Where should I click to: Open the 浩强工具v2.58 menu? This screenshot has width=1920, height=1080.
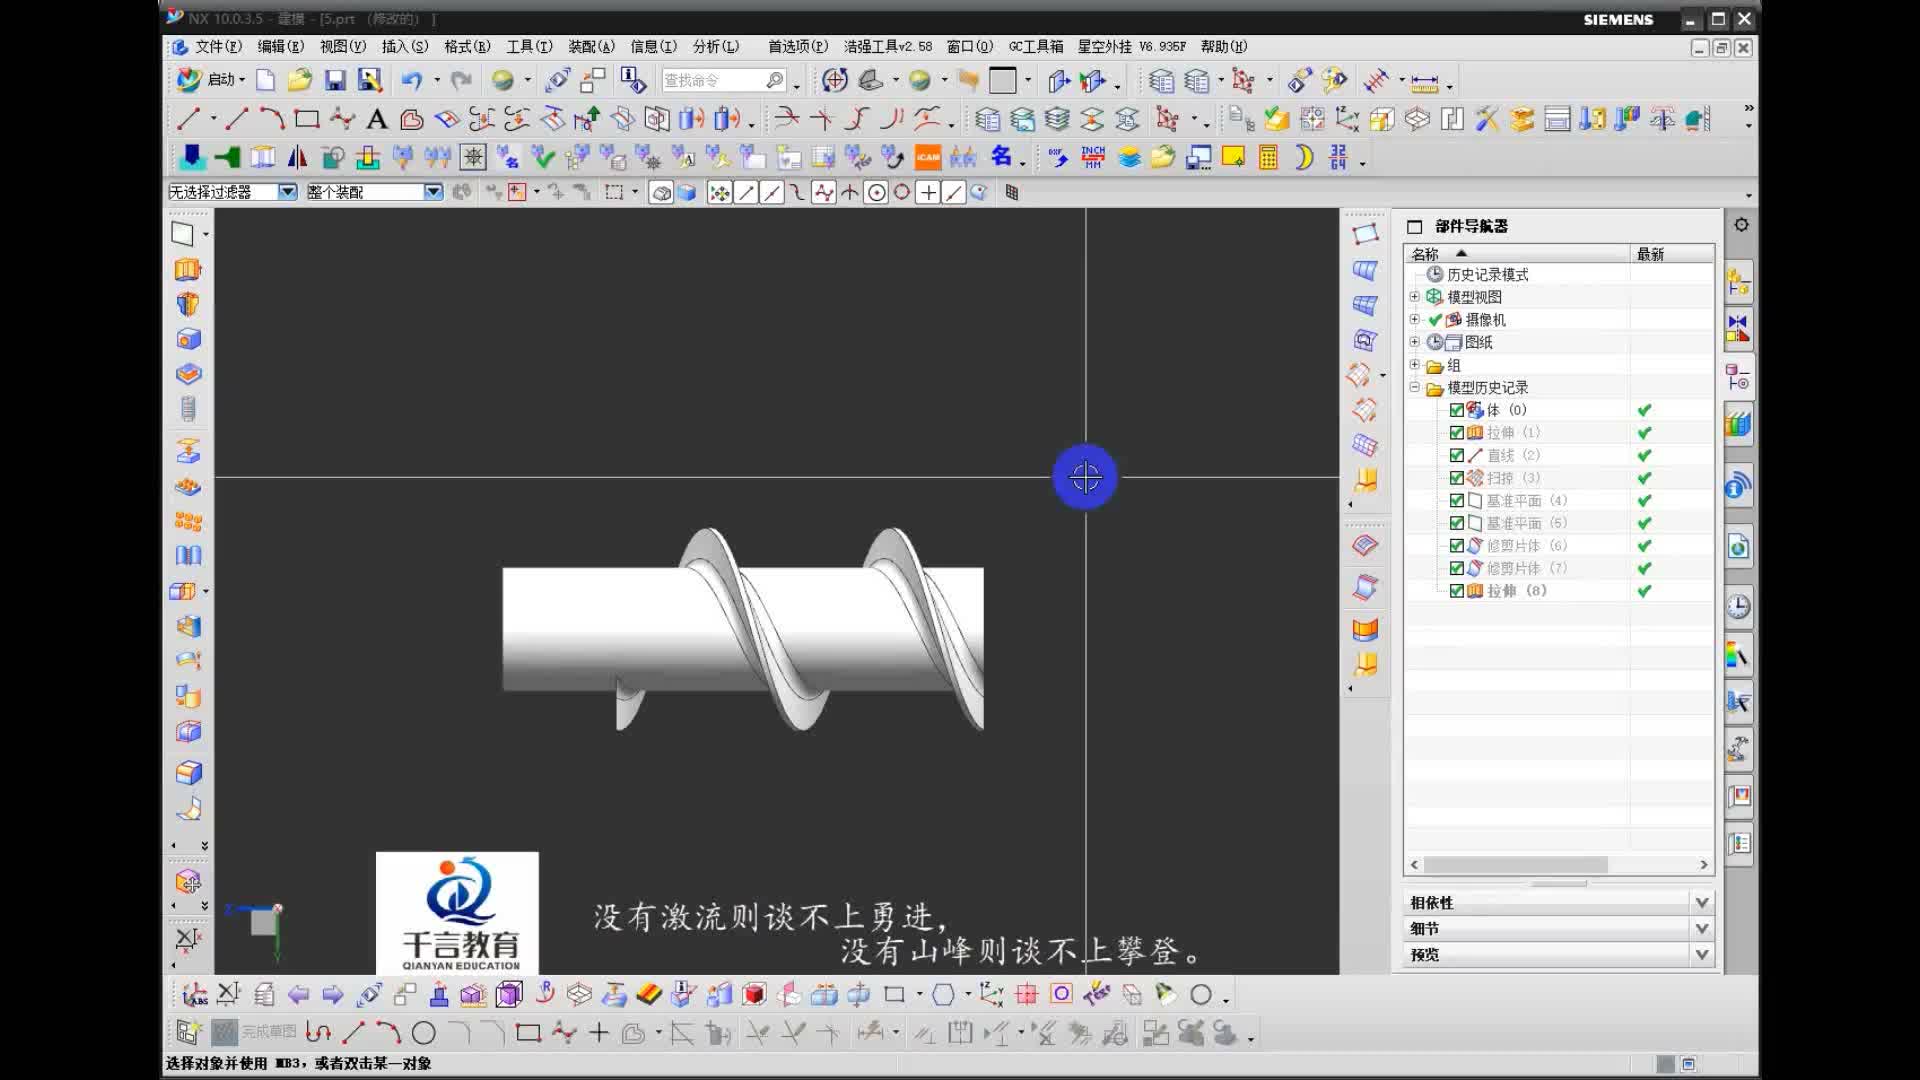click(888, 47)
